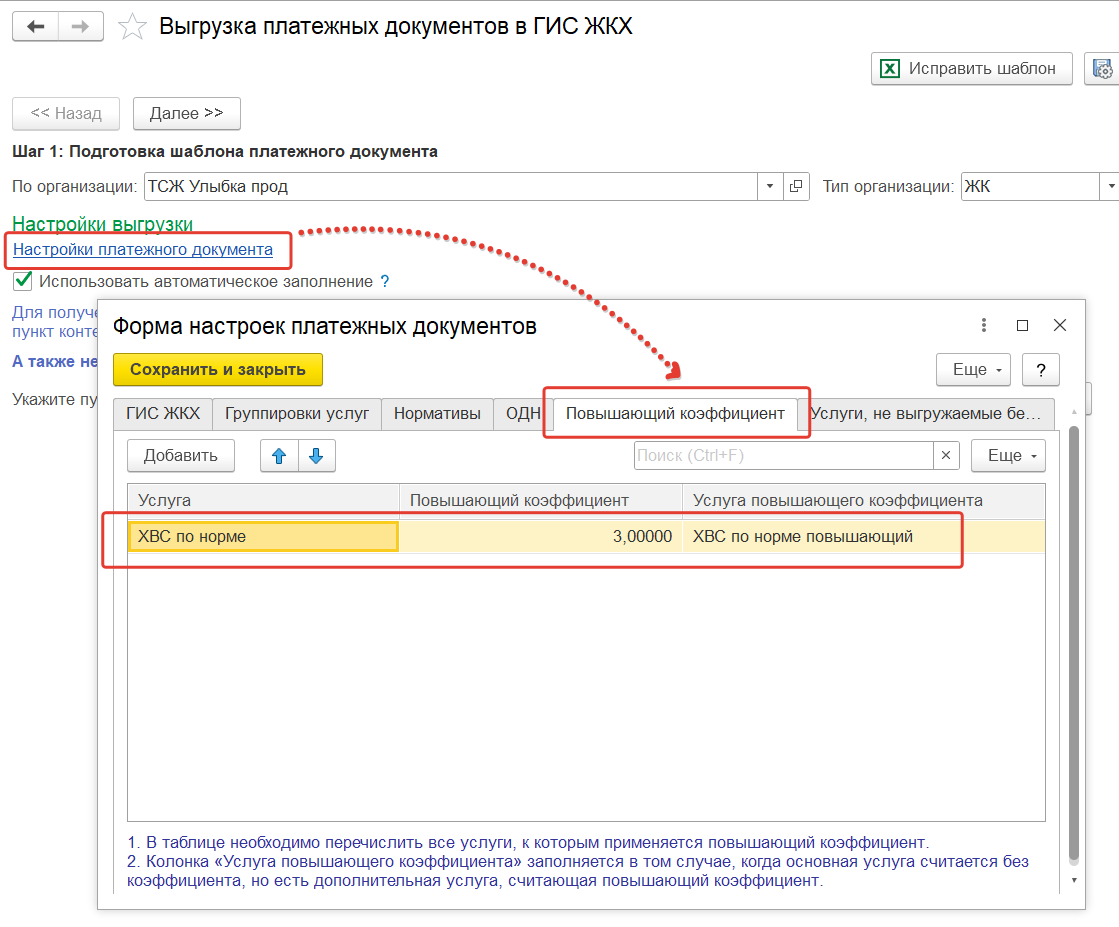This screenshot has width=1119, height=927.
Task: Open the dialog's three-dot menu
Action: pos(984,326)
